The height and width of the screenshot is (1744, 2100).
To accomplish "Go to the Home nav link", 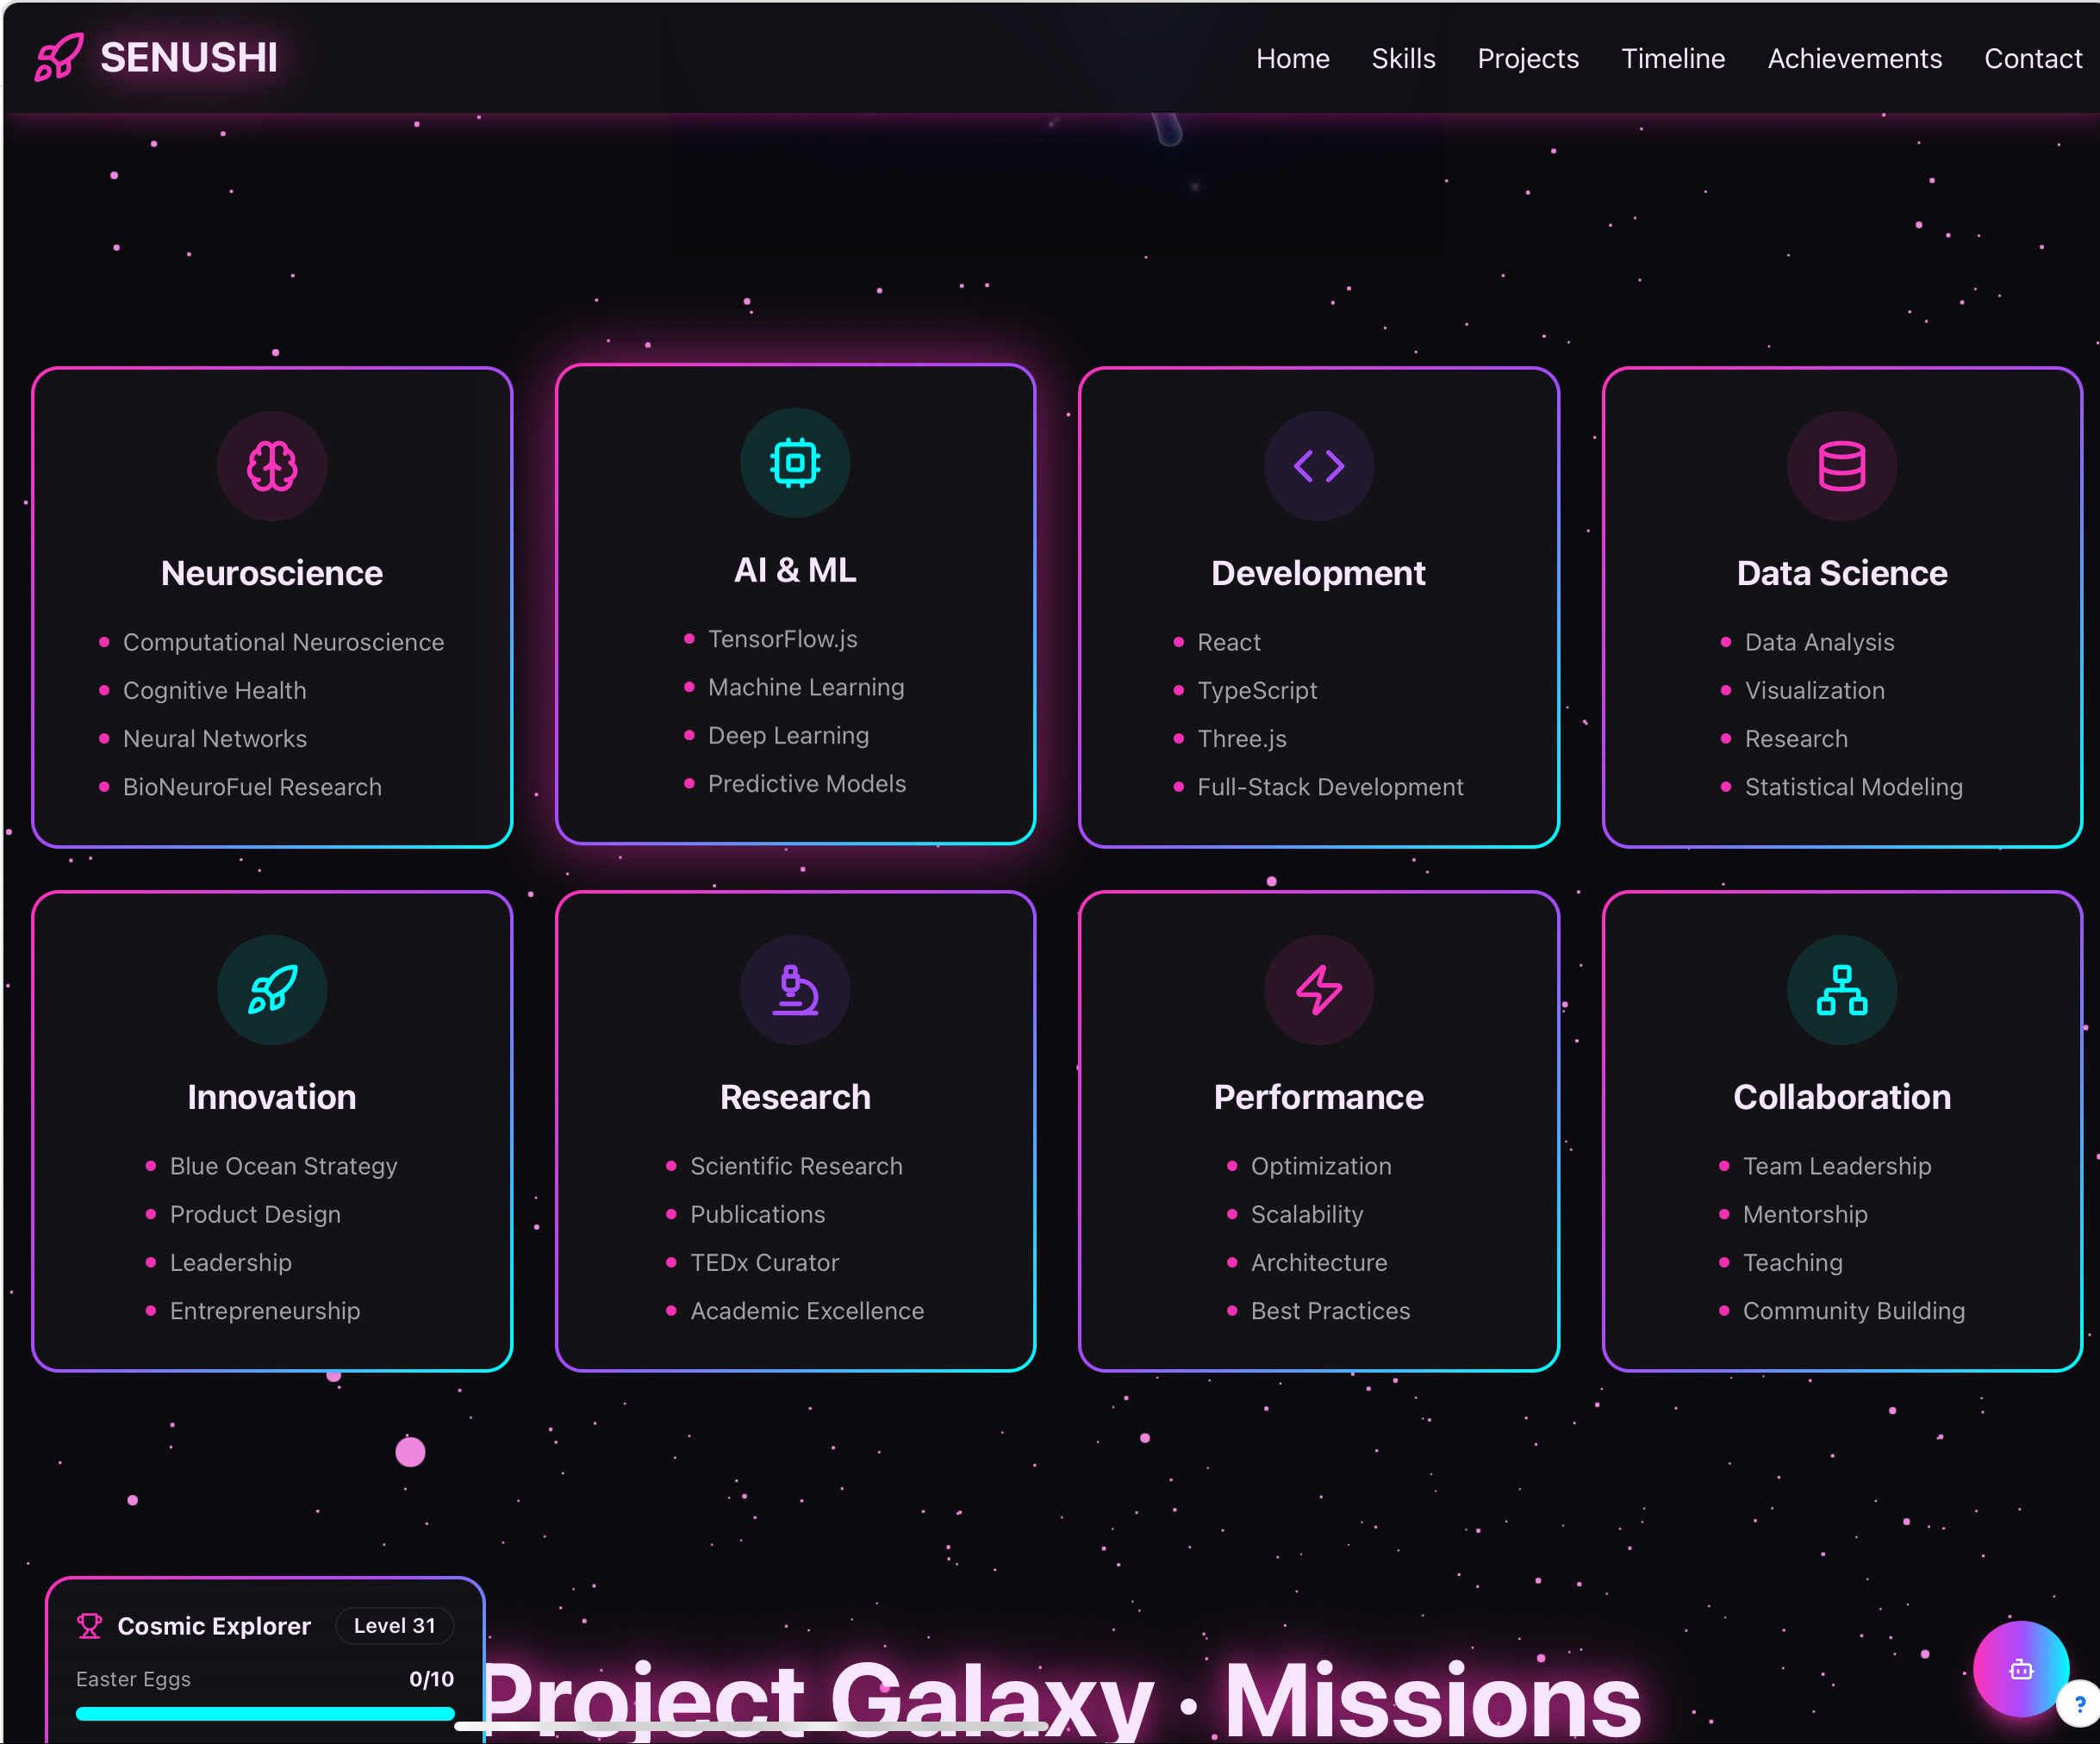I will [x=1292, y=59].
